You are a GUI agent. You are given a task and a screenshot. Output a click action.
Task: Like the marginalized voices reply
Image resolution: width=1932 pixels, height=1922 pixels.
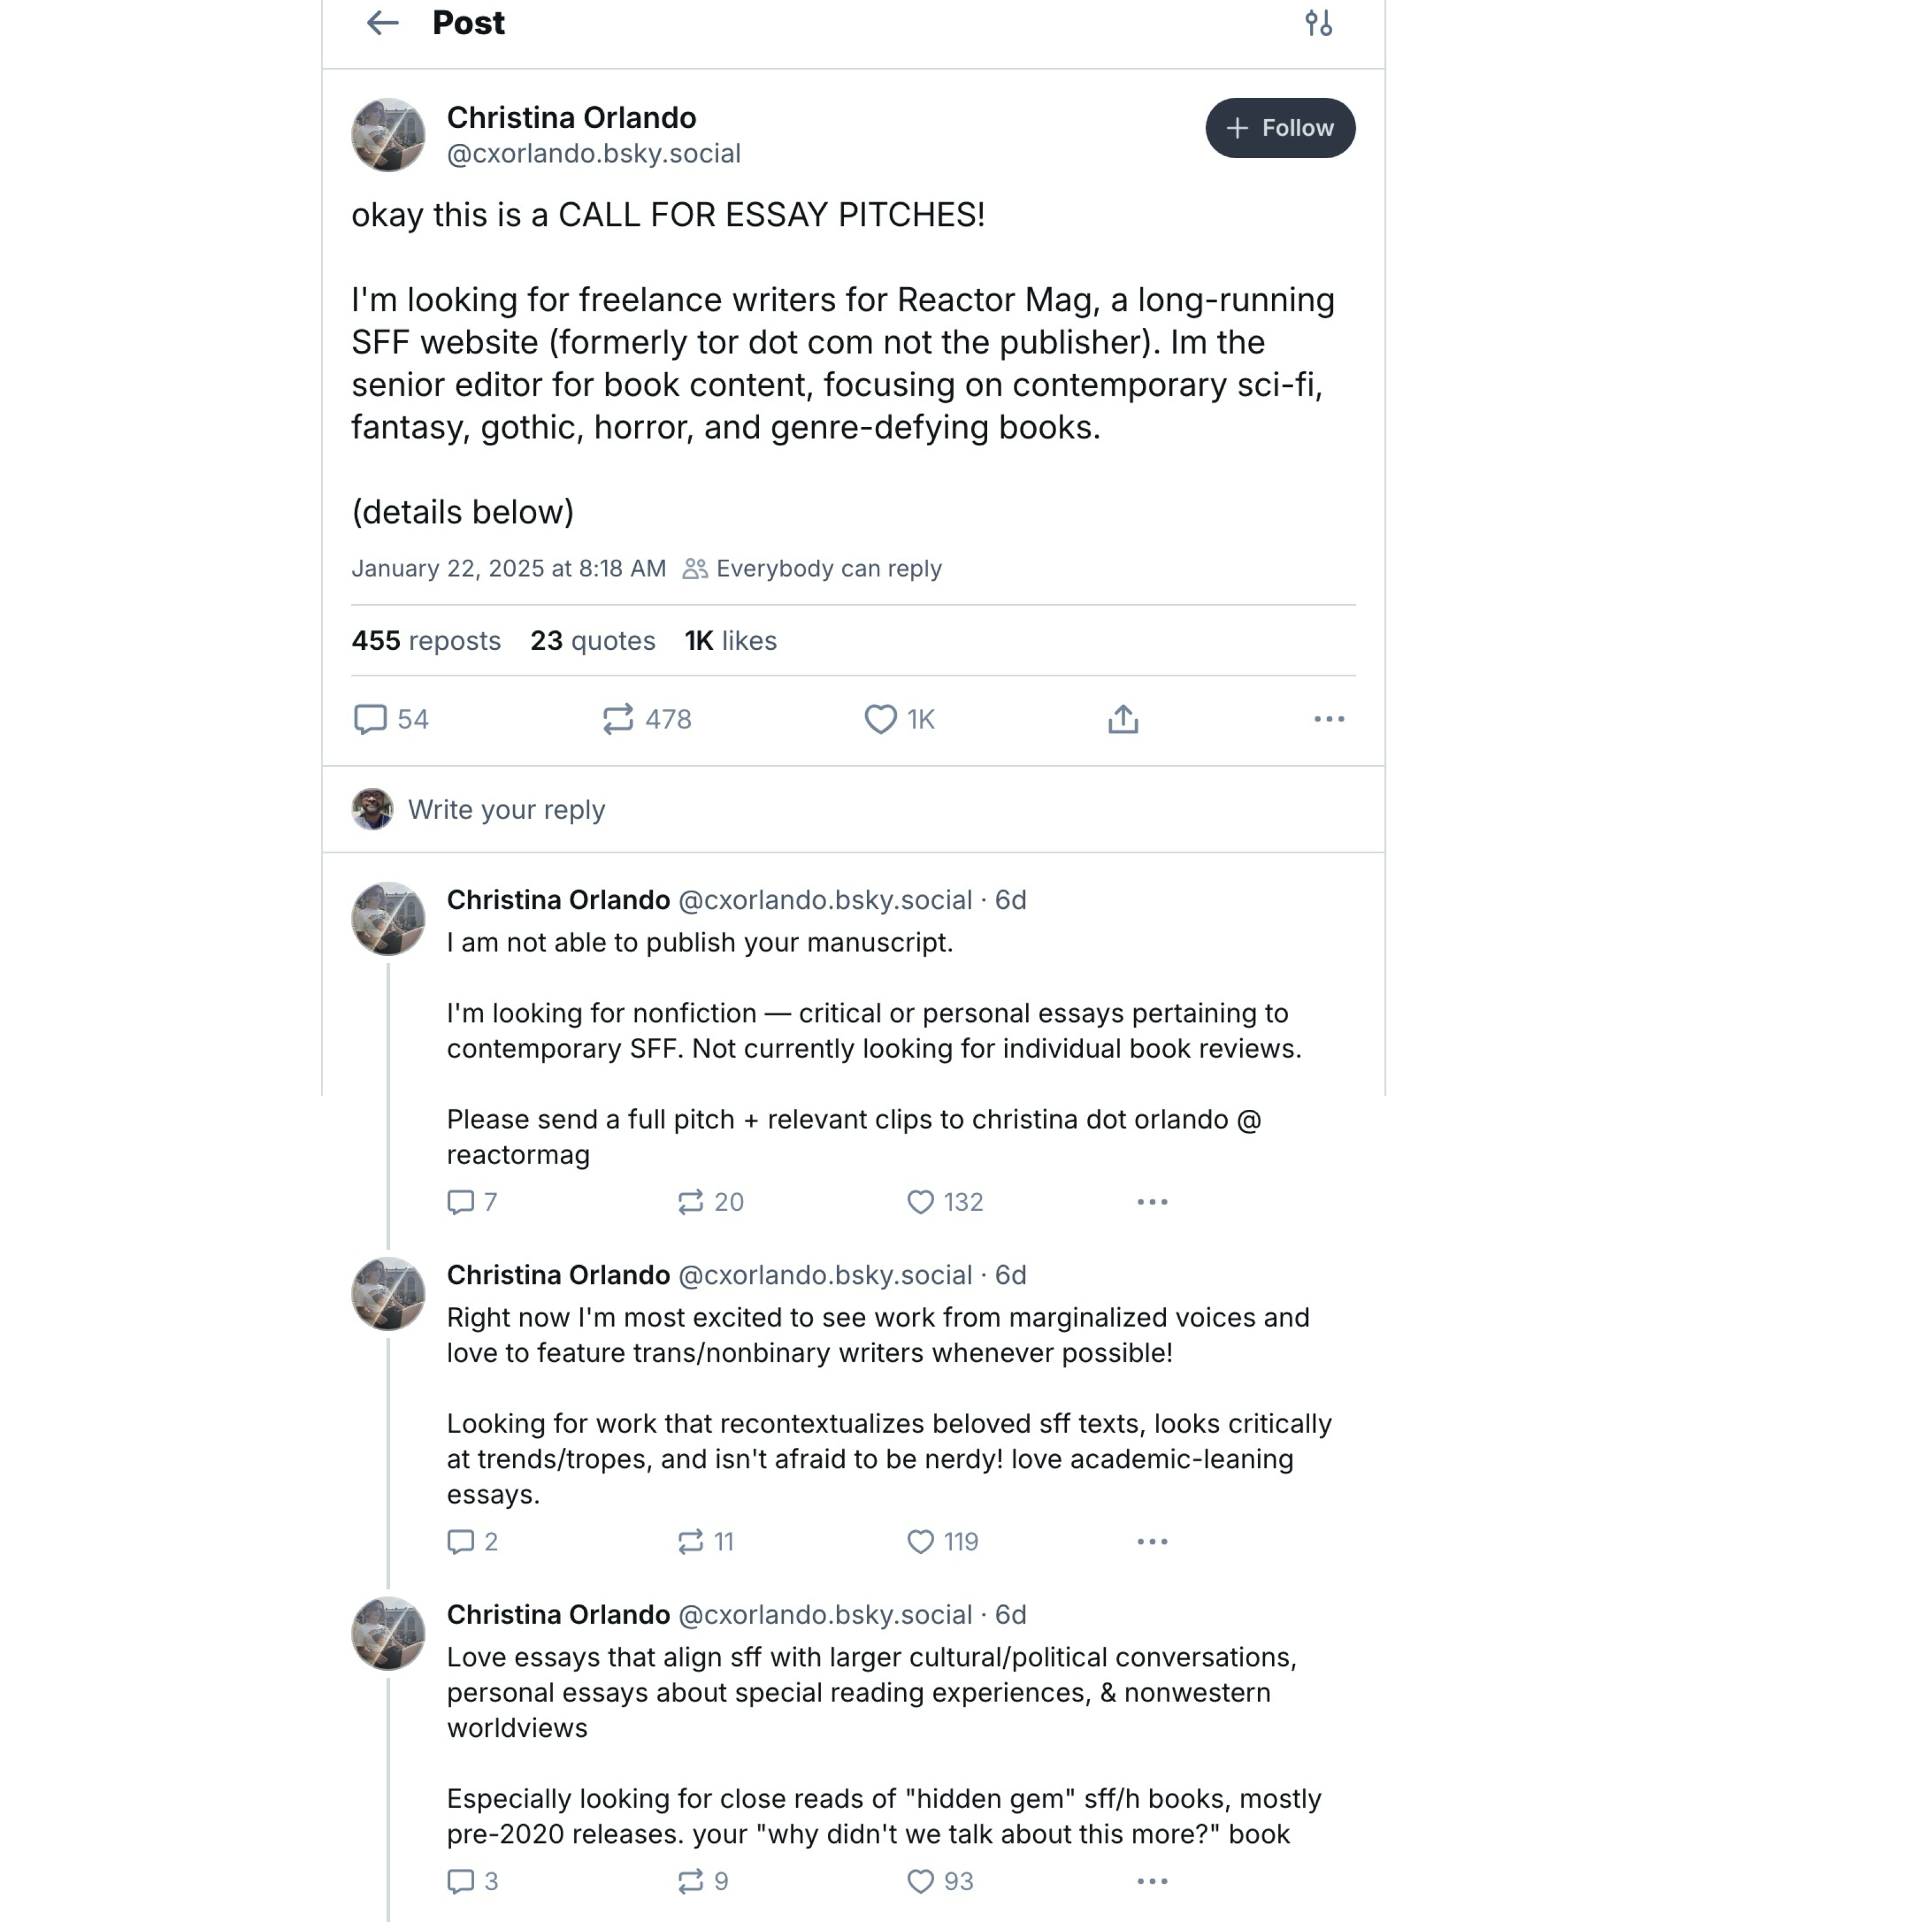(920, 1542)
